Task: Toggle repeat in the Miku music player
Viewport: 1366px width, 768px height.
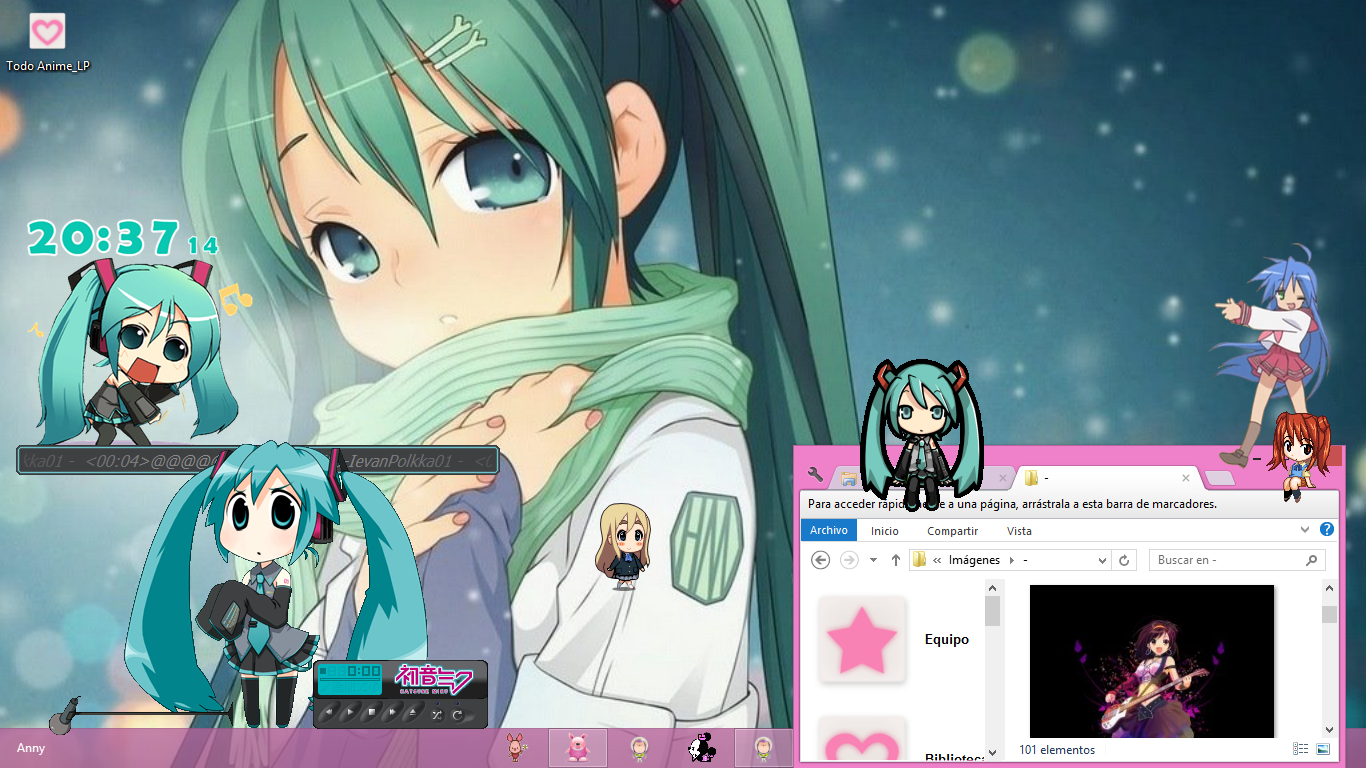Action: [x=457, y=715]
